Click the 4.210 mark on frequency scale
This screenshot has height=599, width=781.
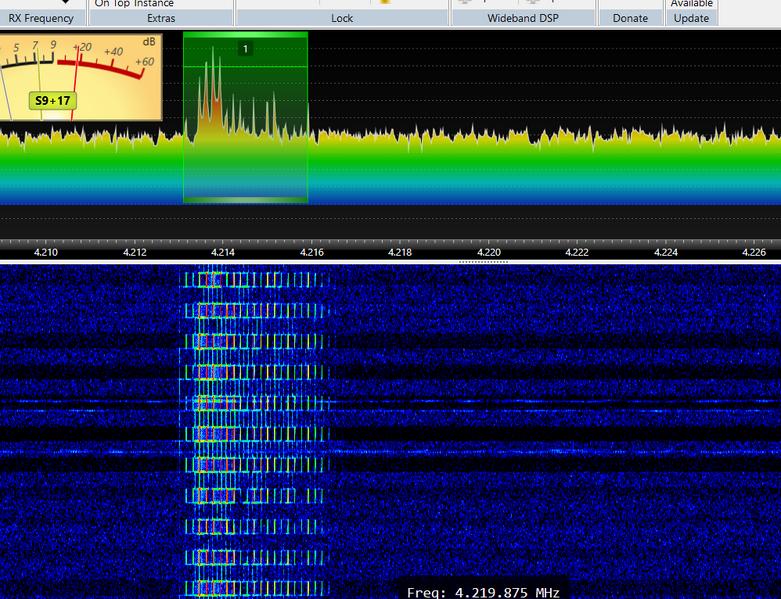click(x=46, y=252)
